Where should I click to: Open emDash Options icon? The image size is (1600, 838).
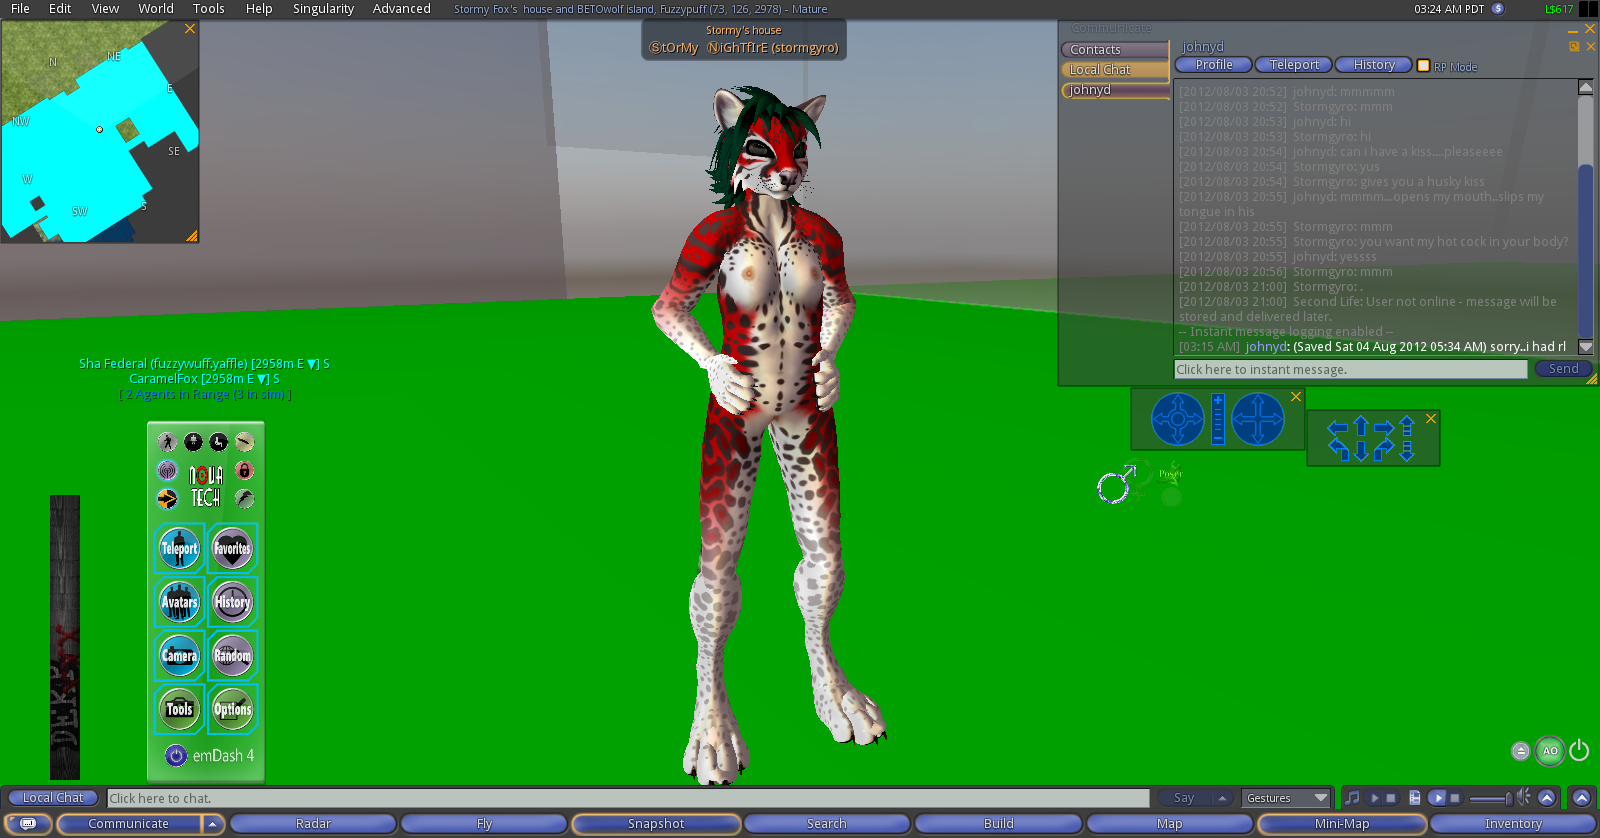pyautogui.click(x=232, y=709)
